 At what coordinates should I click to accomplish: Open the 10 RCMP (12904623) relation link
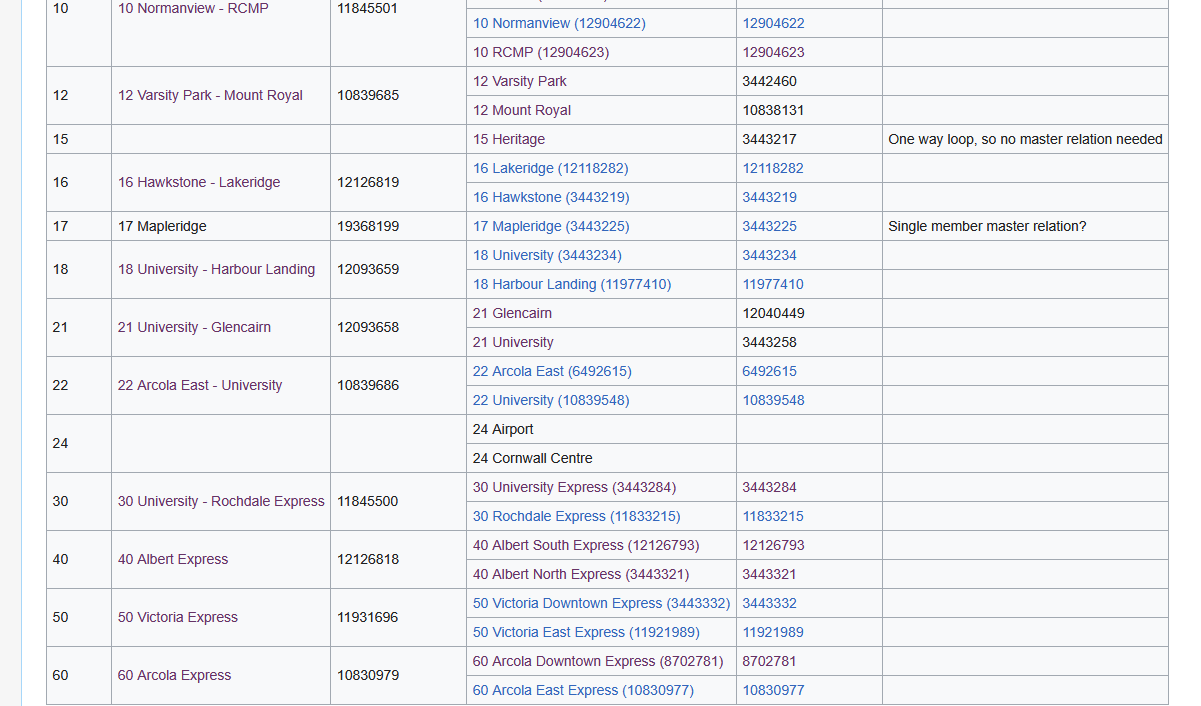pos(540,52)
